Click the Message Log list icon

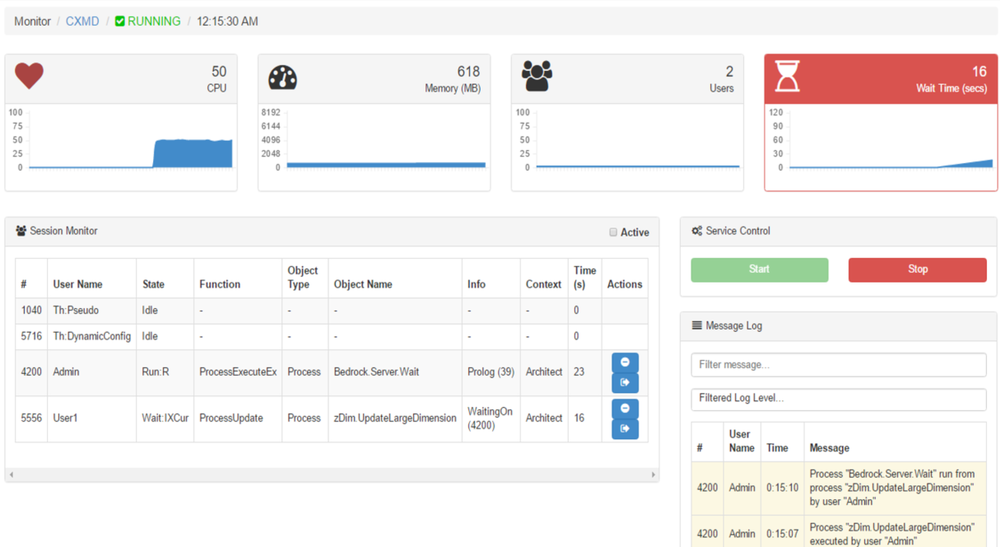(697, 326)
